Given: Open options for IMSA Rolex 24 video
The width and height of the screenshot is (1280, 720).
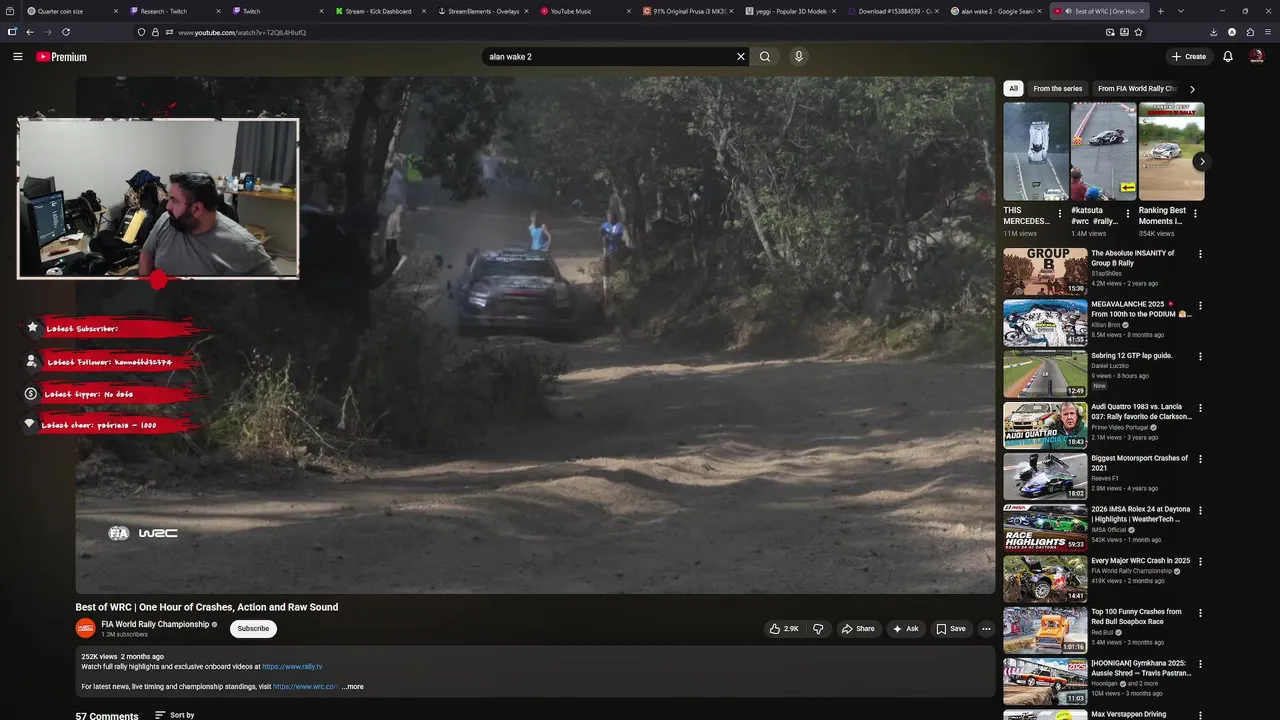Looking at the screenshot, I should pos(1200,511).
